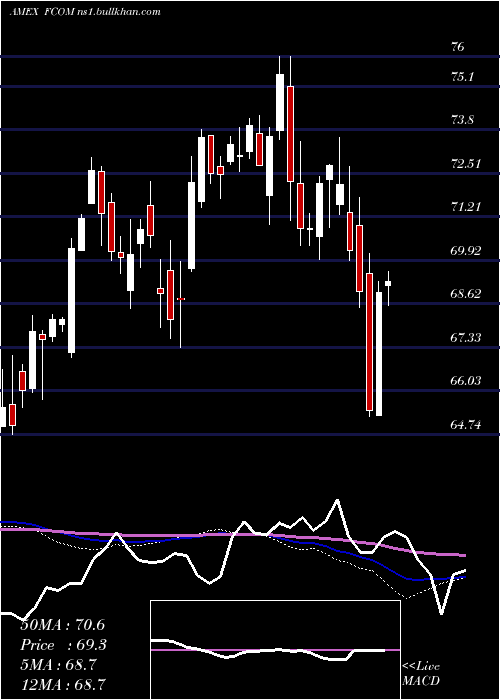Click the Price : 69.3 readout

point(63,645)
